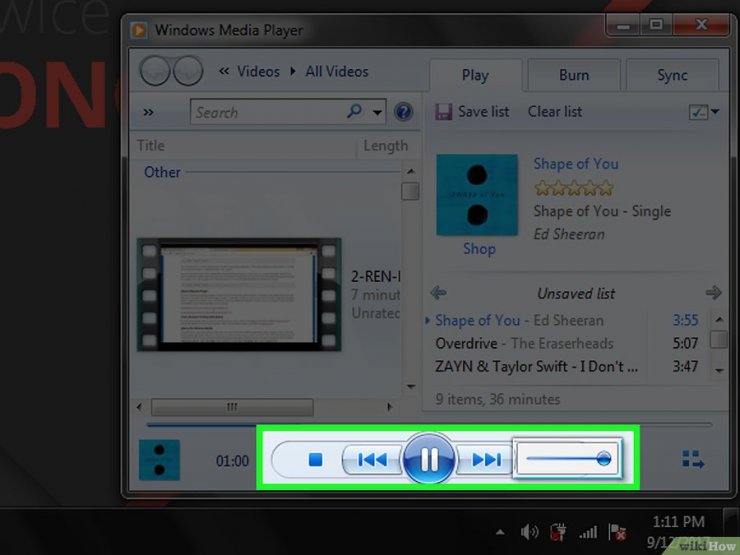The height and width of the screenshot is (555, 740).
Task: Open the taskbar network signal icon
Action: pos(588,532)
